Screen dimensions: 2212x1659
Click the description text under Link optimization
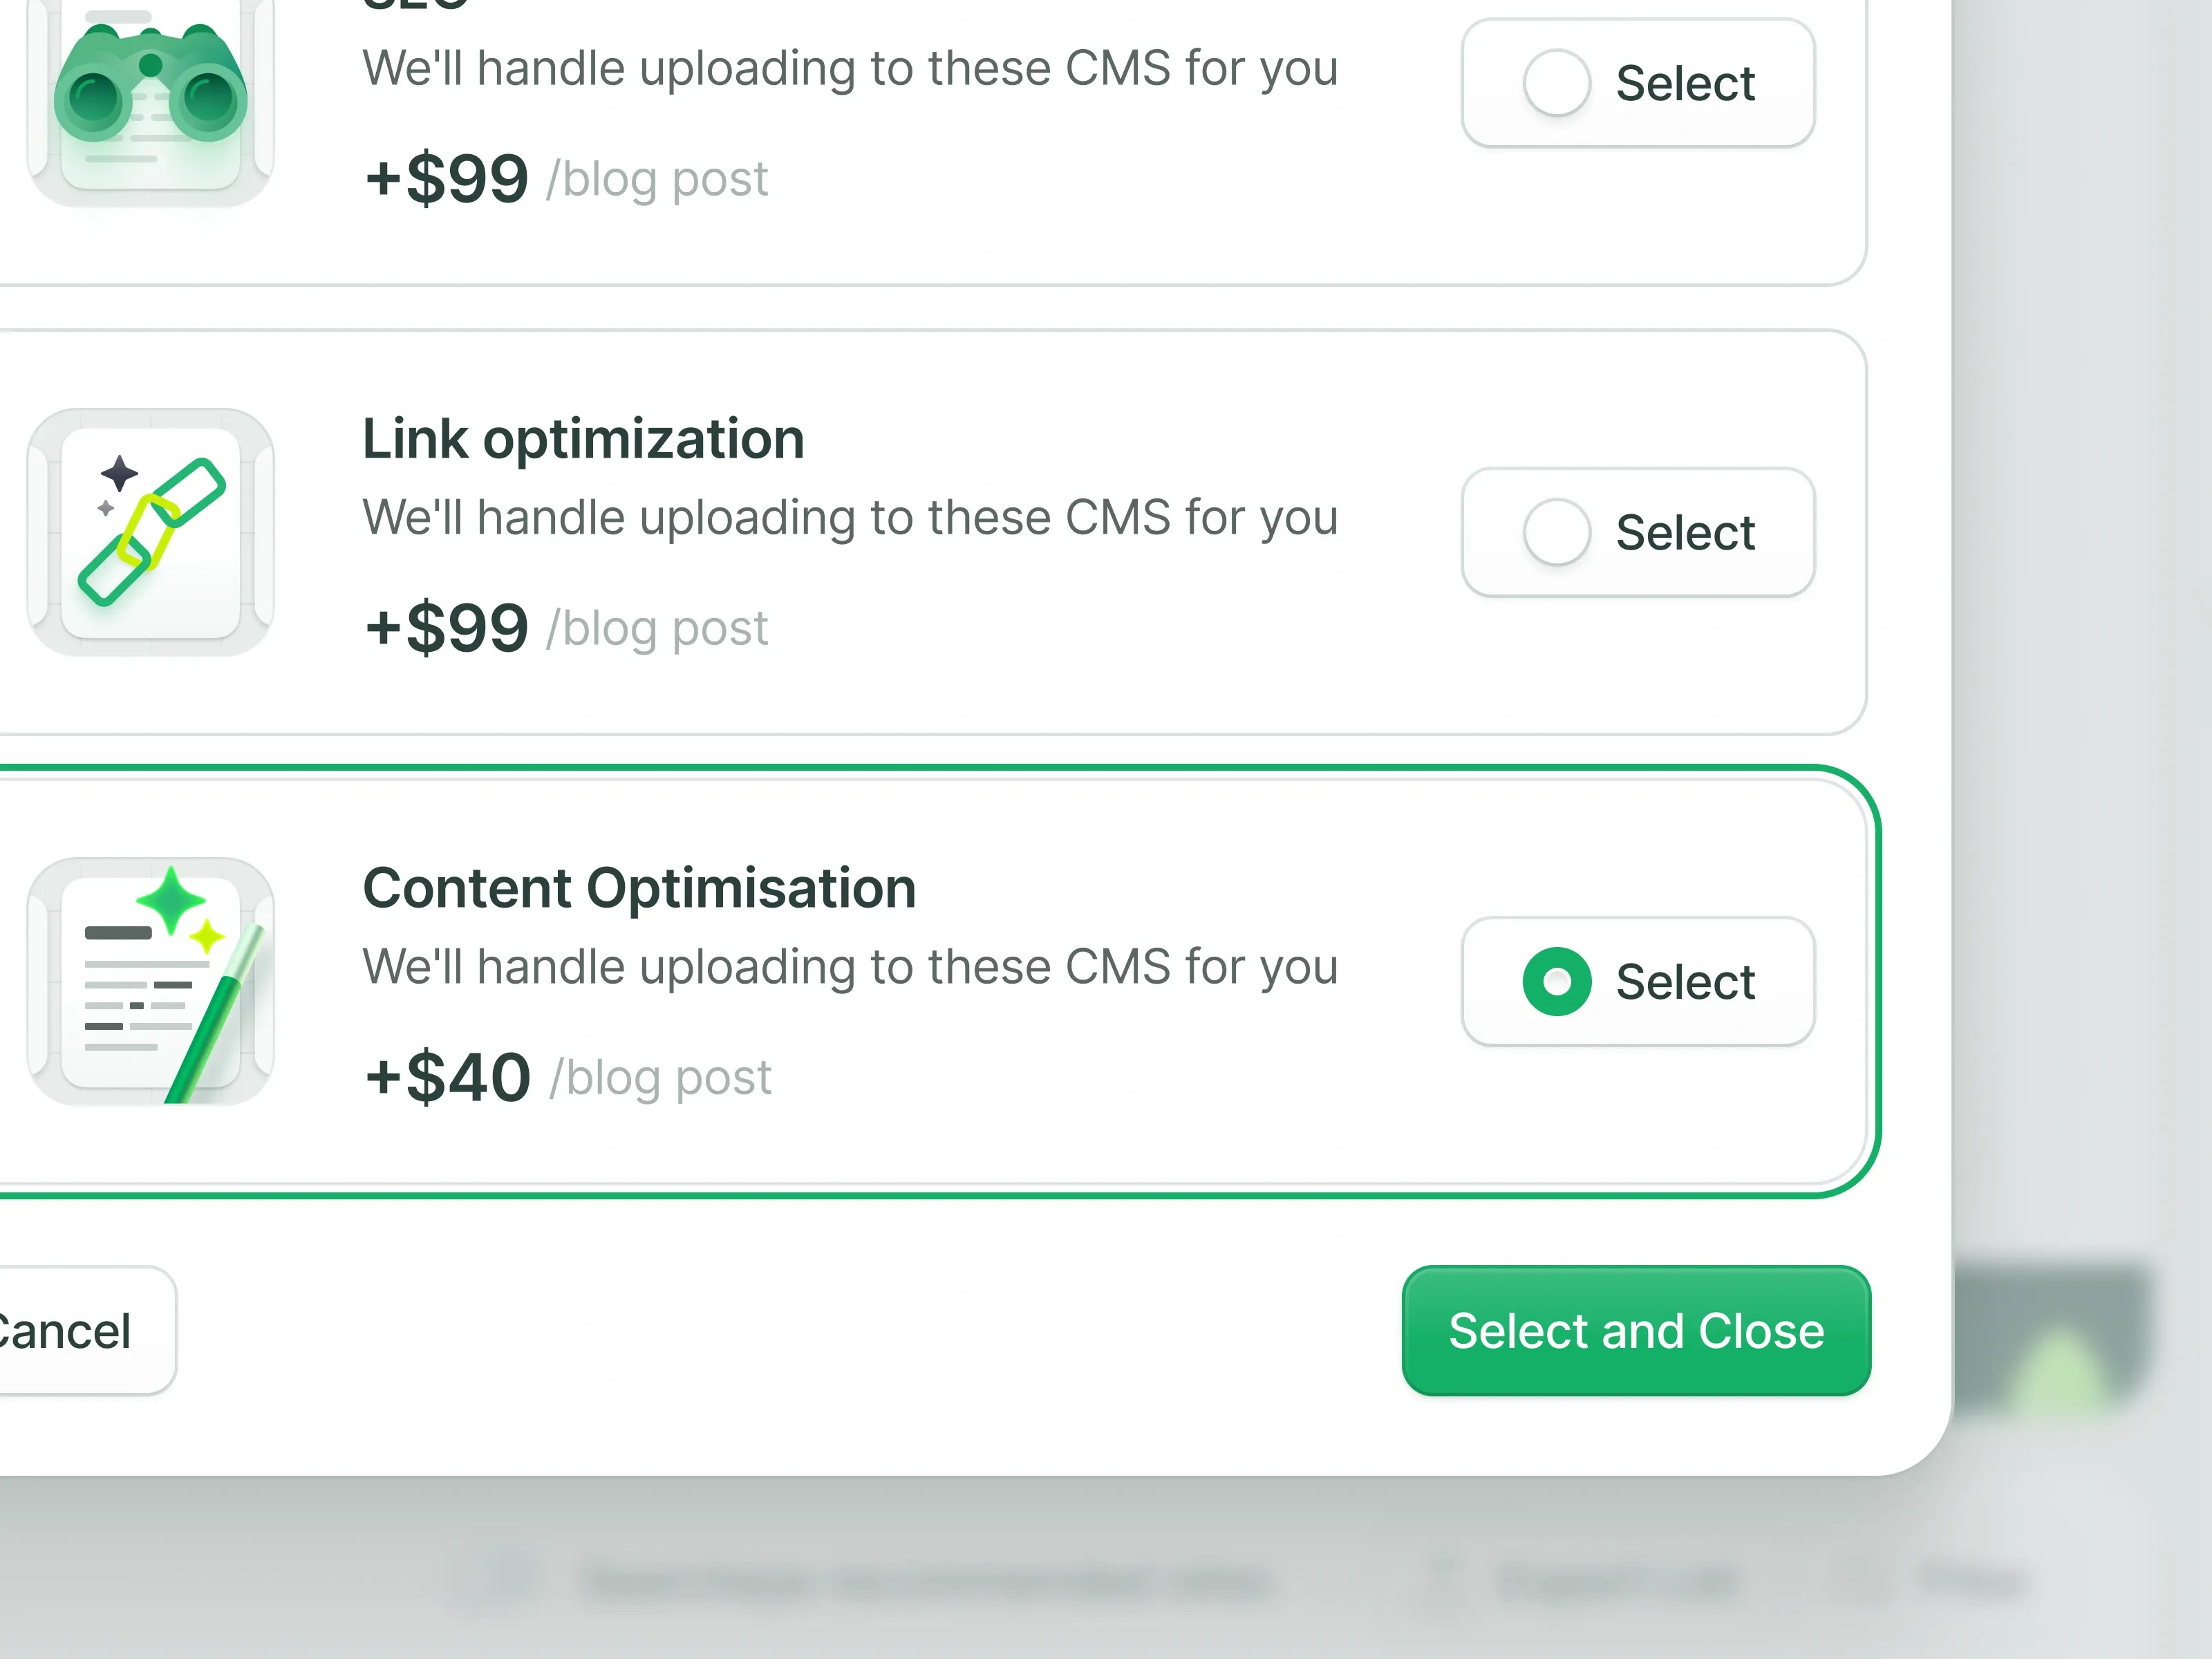point(849,518)
